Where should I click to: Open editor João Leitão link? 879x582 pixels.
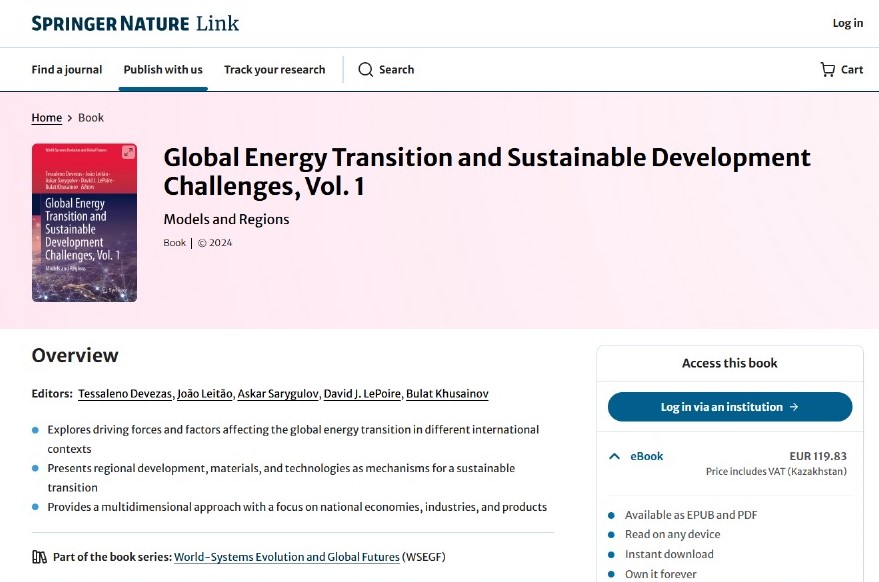tap(203, 394)
